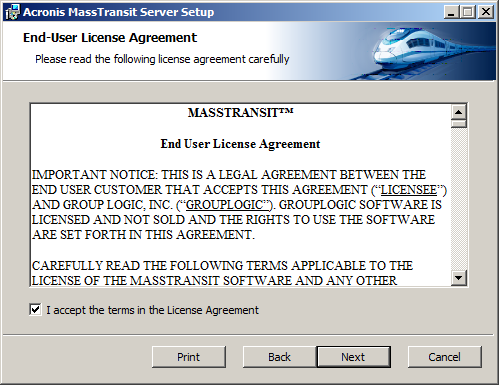This screenshot has height=385, width=499.
Task: Proceed with the Next button
Action: [353, 357]
